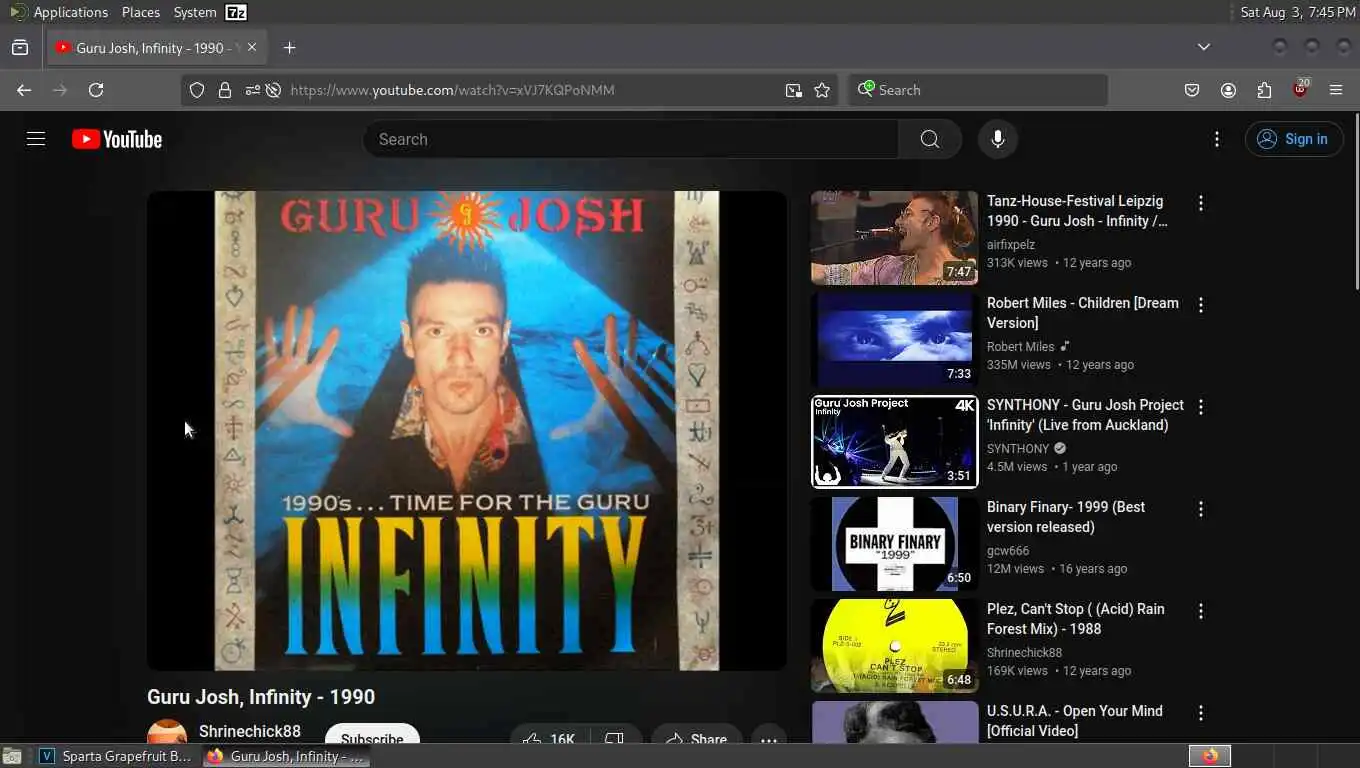Open Robert Miles Children thumbnail
Viewport: 1360px width, 768px height.
point(895,340)
